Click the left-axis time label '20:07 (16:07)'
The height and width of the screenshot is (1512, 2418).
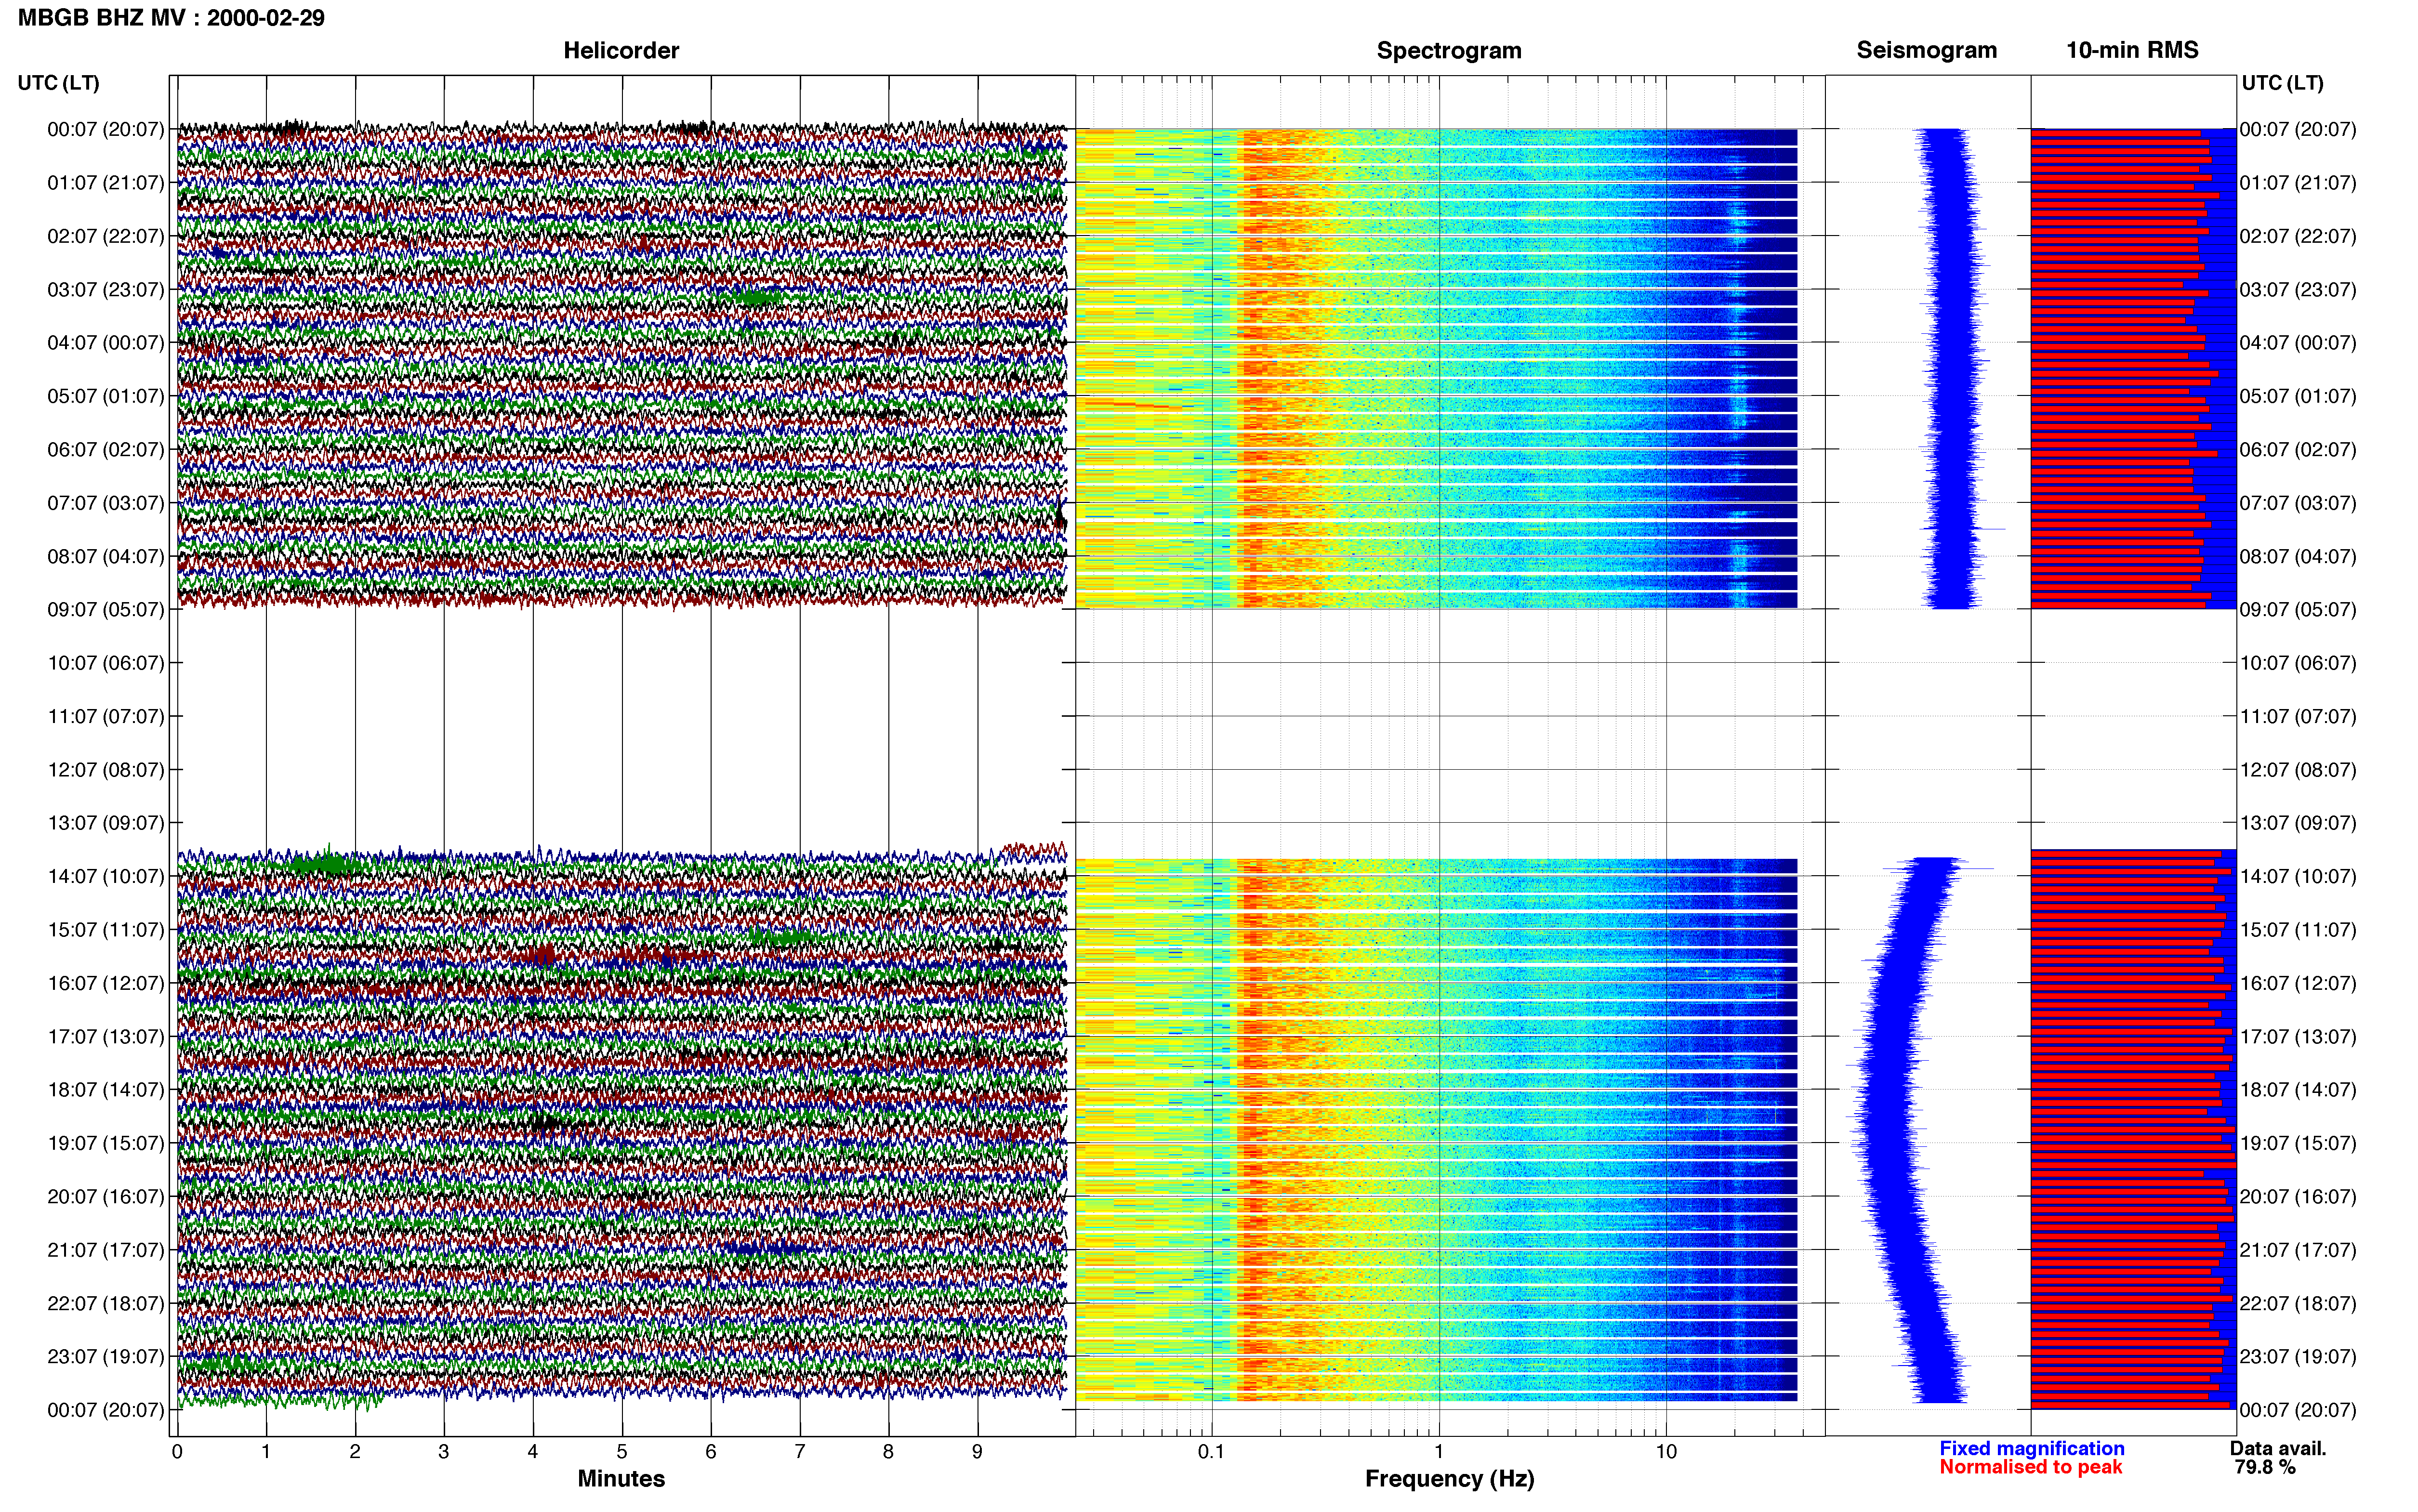pyautogui.click(x=106, y=1196)
